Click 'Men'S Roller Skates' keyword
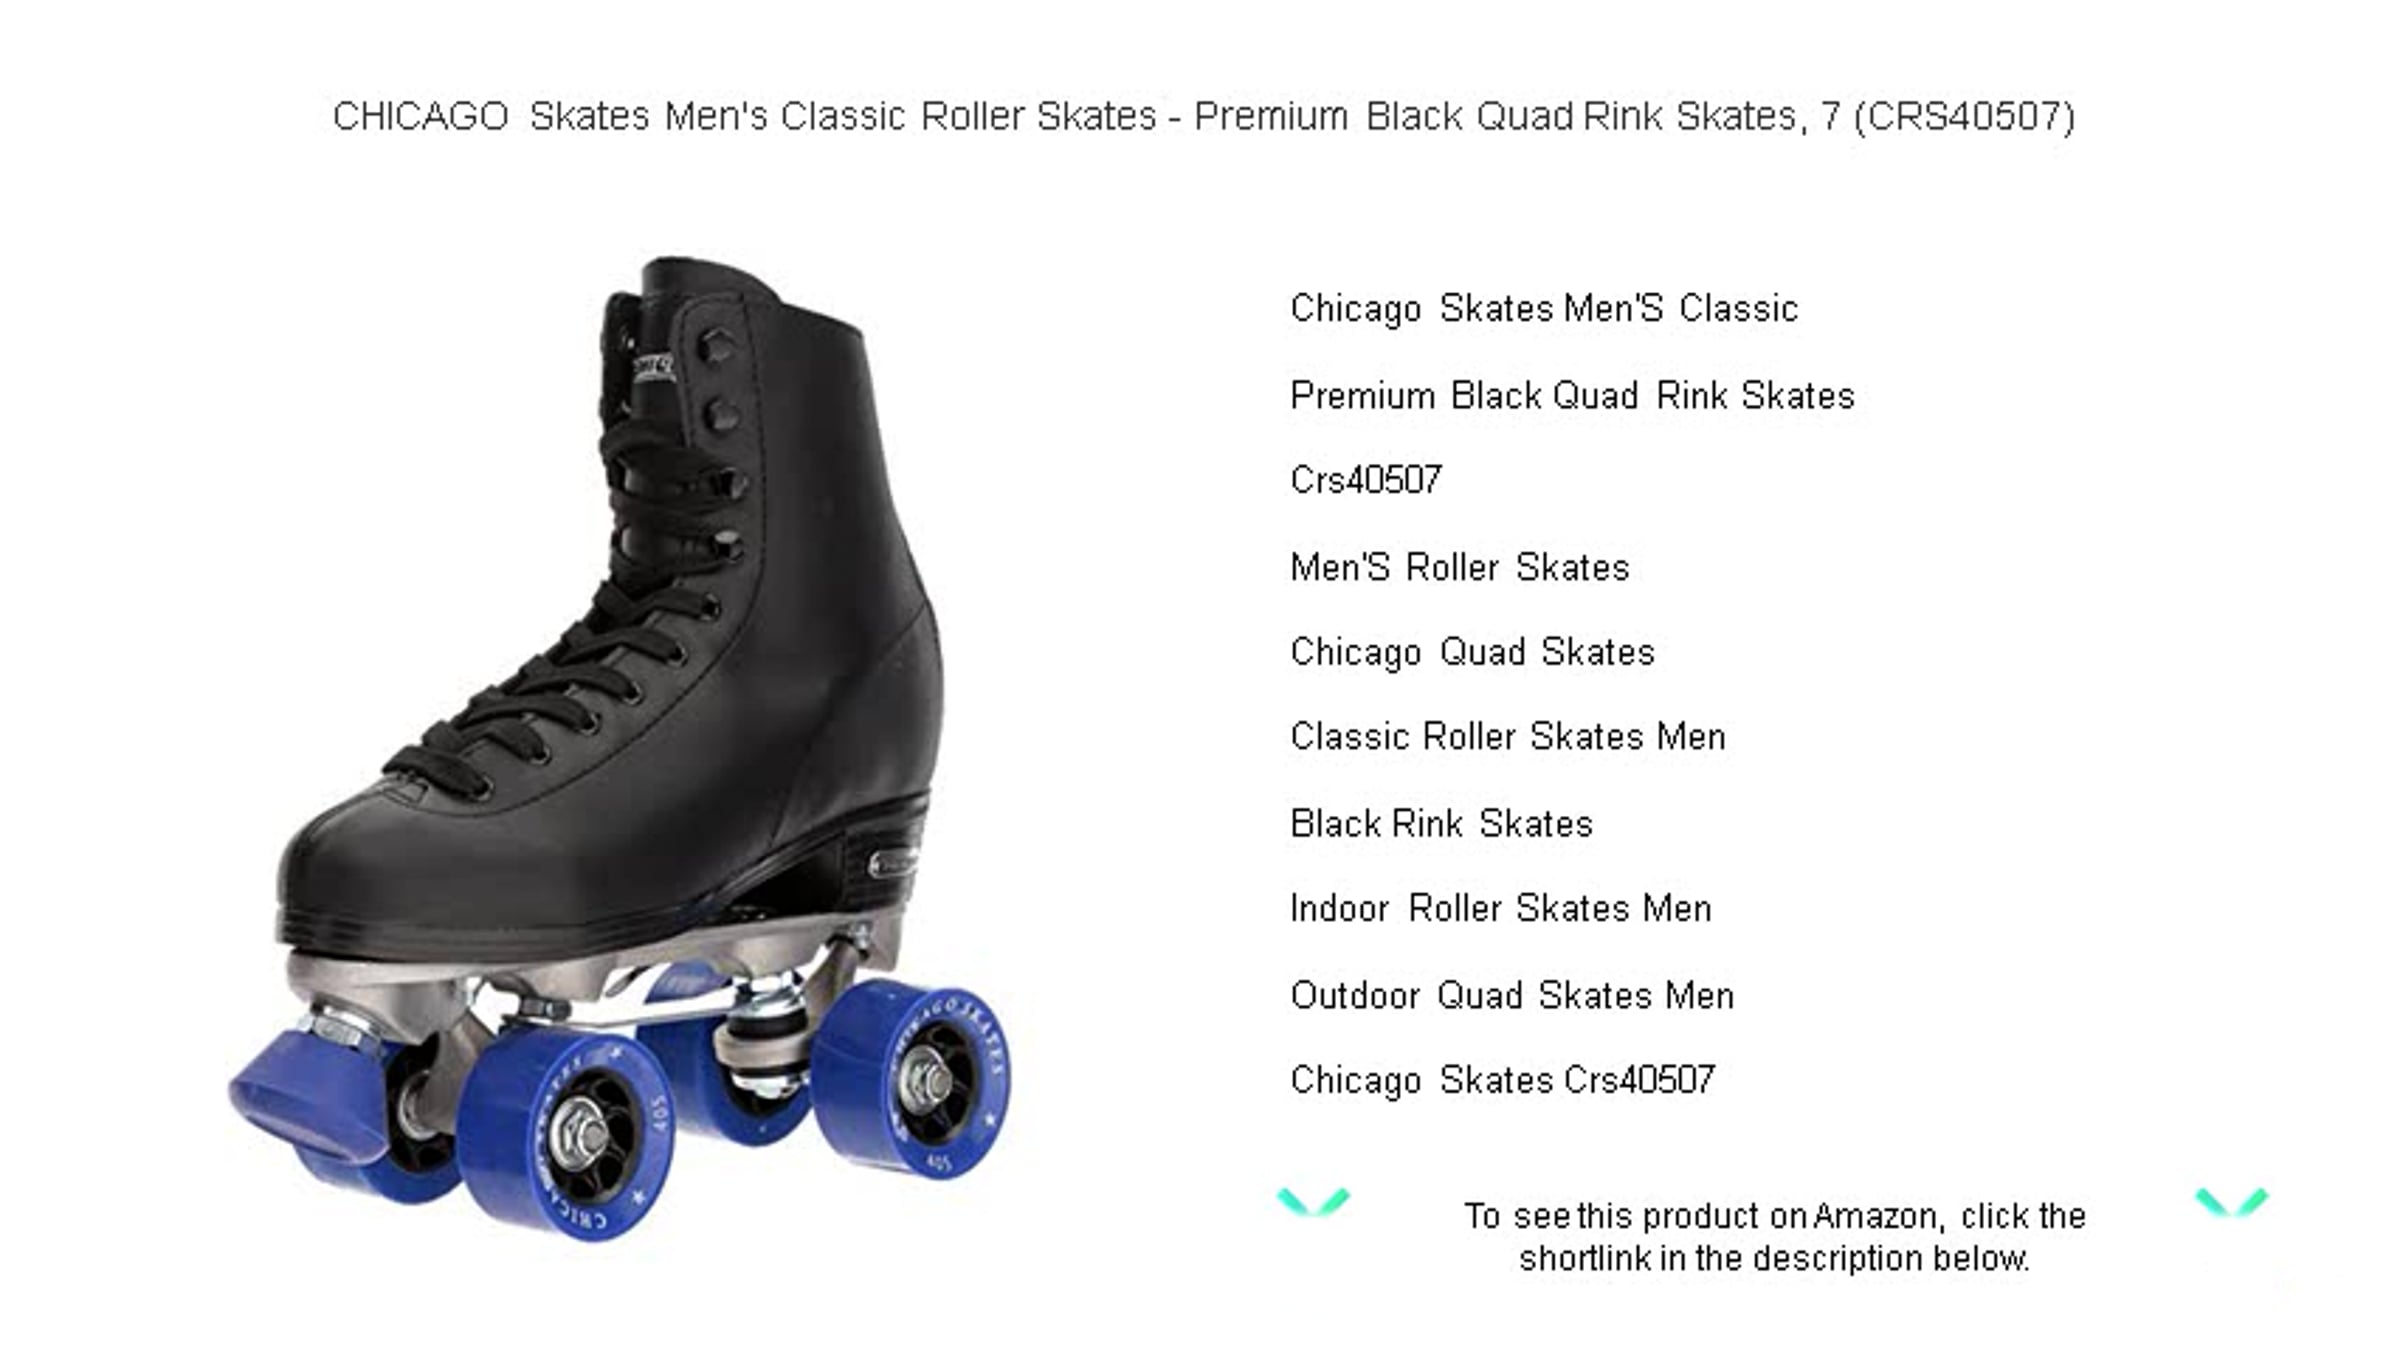2400x1352 pixels. click(1460, 568)
